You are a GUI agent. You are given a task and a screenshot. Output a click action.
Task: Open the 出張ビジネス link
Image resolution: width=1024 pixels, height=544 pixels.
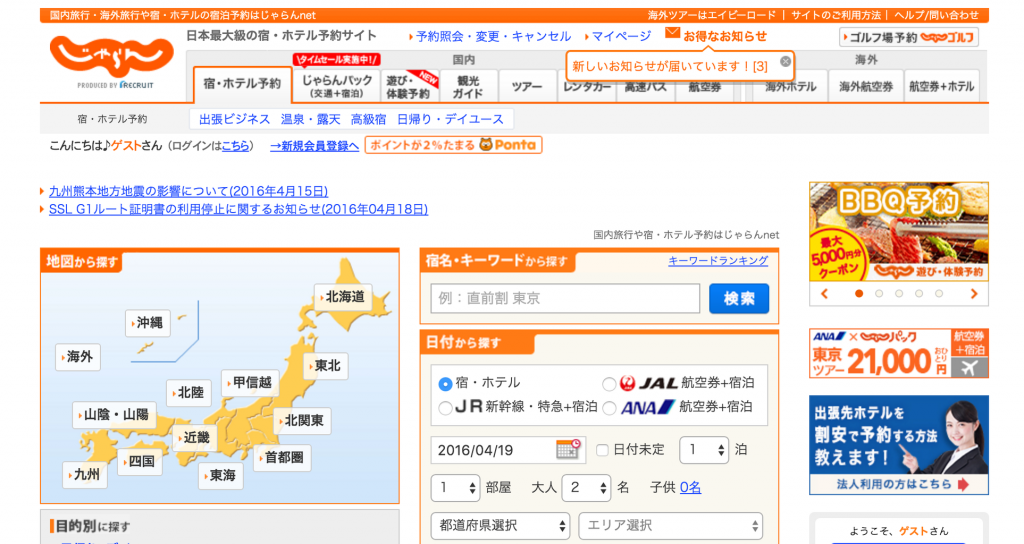click(x=234, y=119)
